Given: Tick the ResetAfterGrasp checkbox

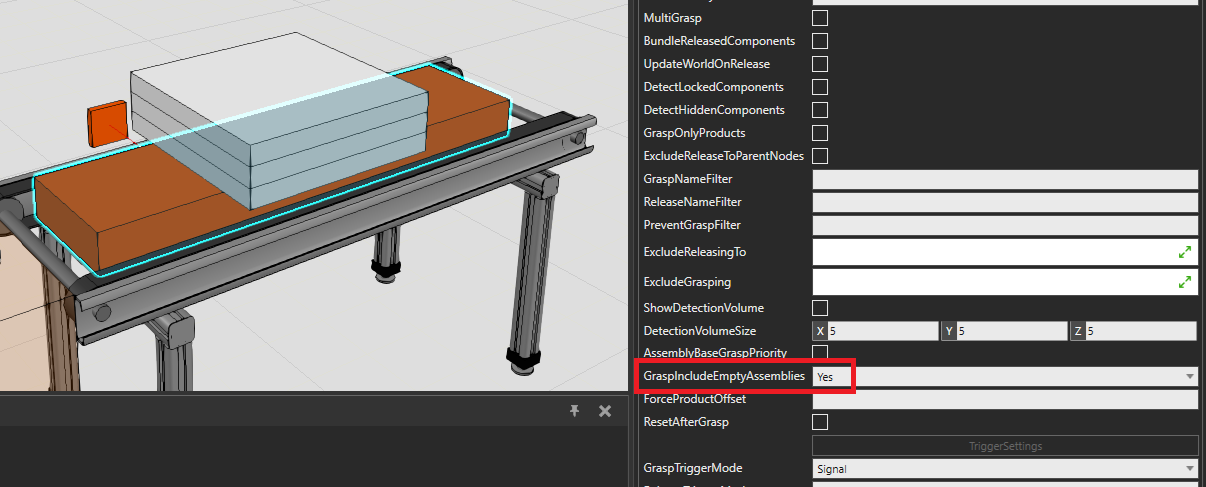Looking at the screenshot, I should point(820,422).
